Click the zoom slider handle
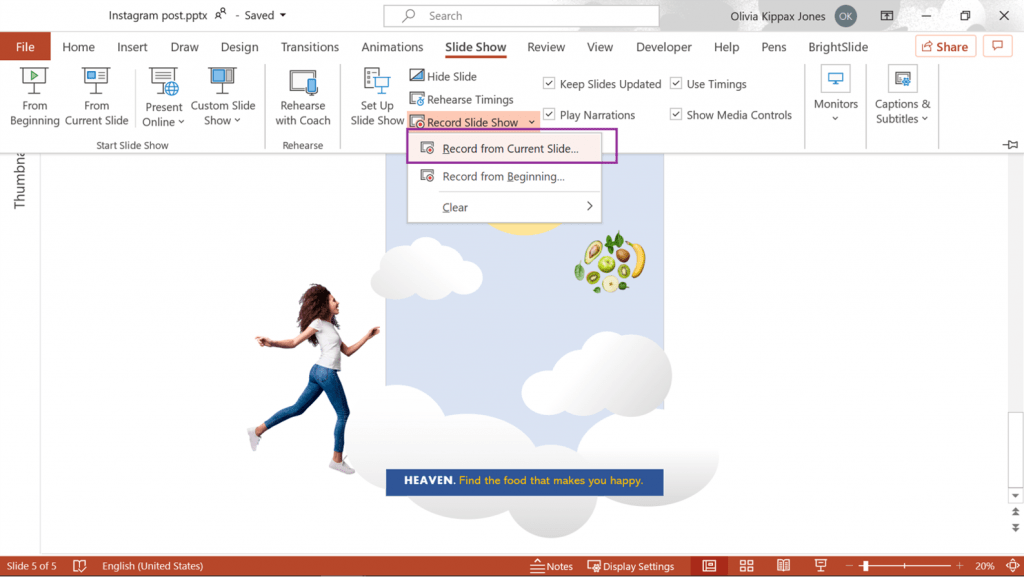1024x577 pixels. [865, 566]
